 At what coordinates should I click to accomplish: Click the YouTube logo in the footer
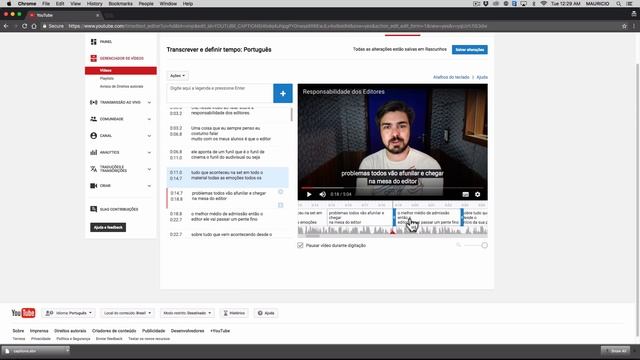23,313
